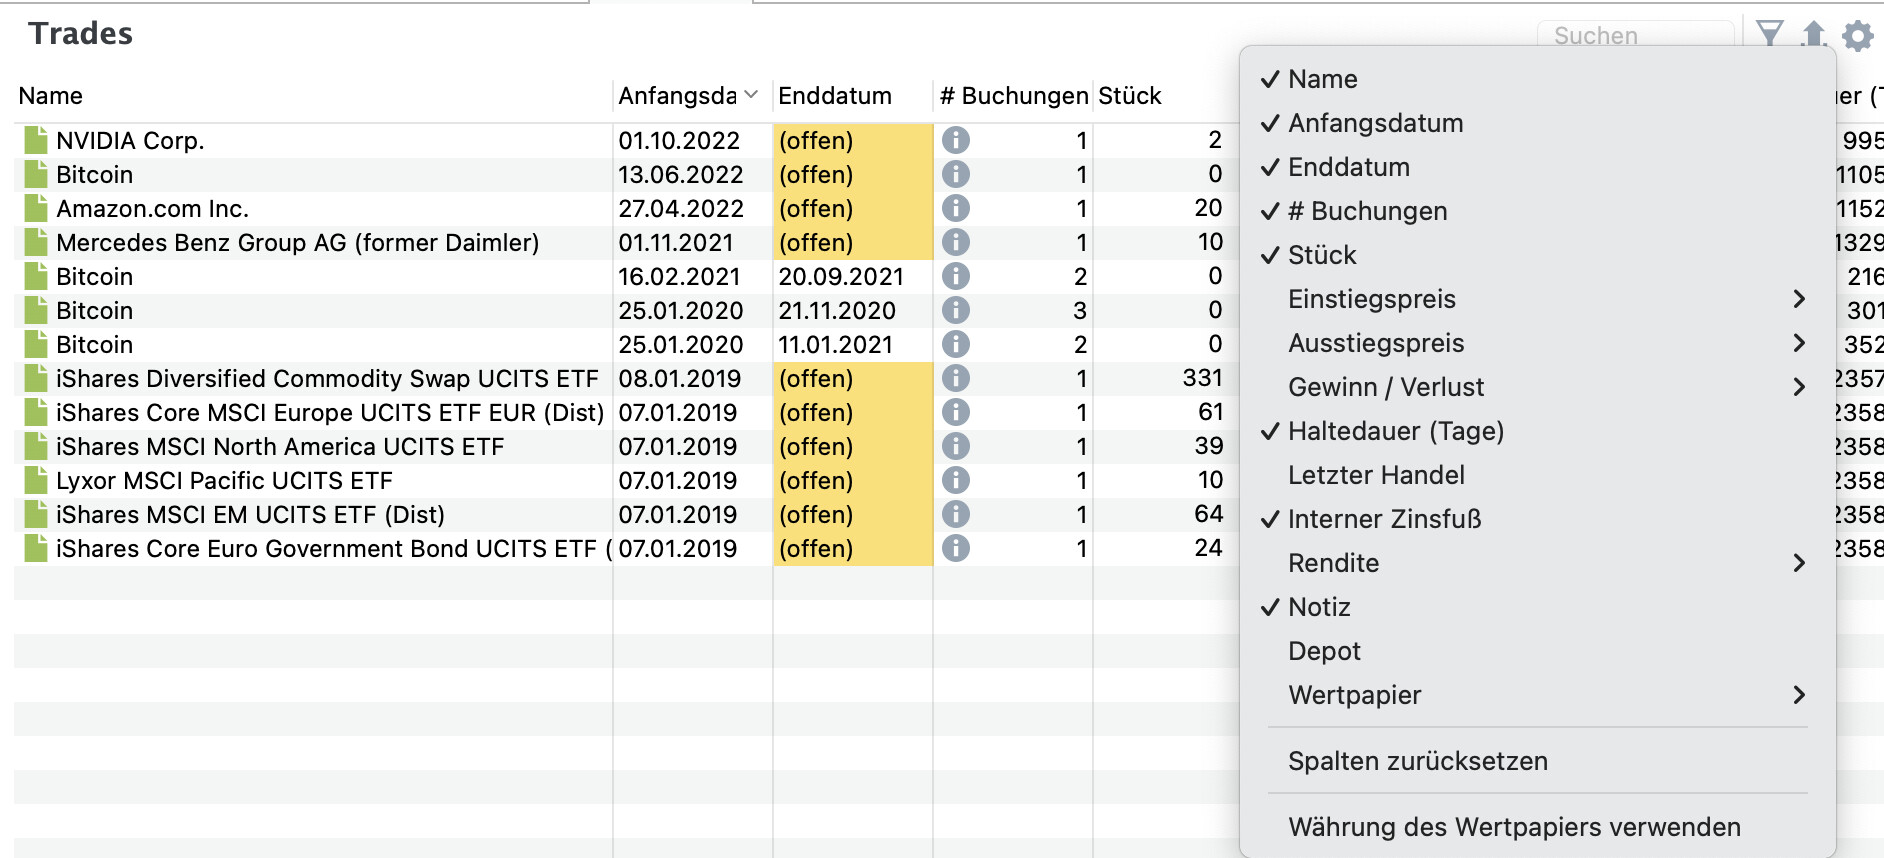Expand the Wertpapier submenu
The width and height of the screenshot is (1884, 858).
click(1537, 695)
